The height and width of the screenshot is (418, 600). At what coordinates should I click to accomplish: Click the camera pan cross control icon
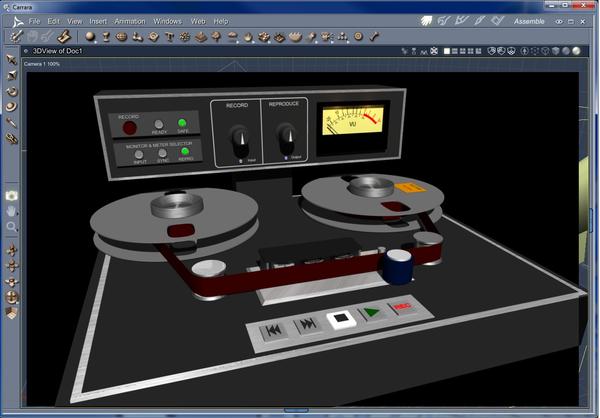(12, 266)
